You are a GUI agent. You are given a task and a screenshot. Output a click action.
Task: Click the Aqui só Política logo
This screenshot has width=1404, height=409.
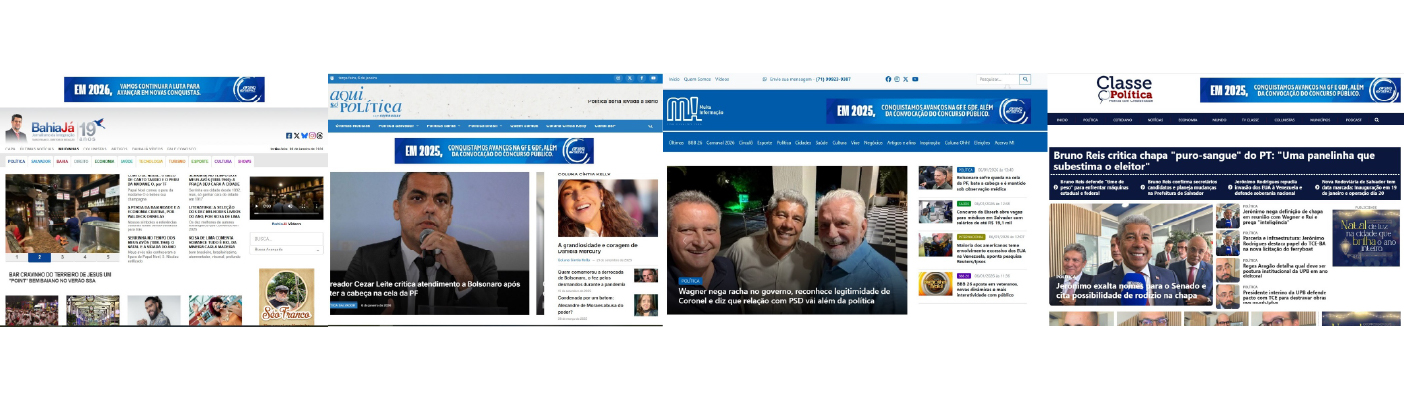coord(366,103)
